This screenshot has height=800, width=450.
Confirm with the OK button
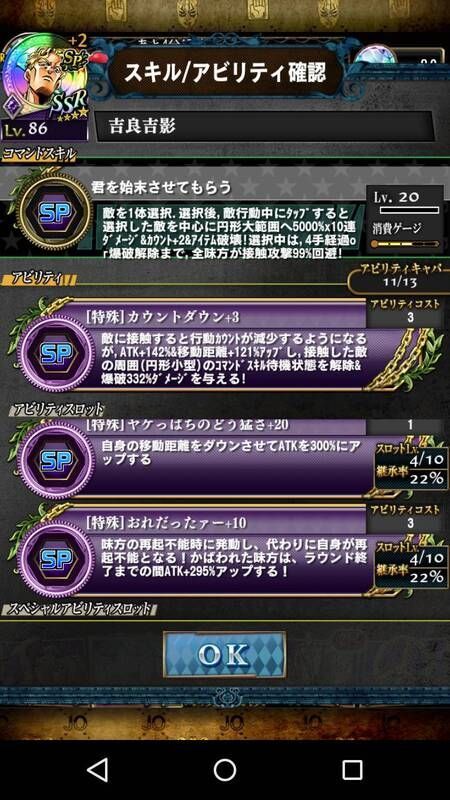224,655
